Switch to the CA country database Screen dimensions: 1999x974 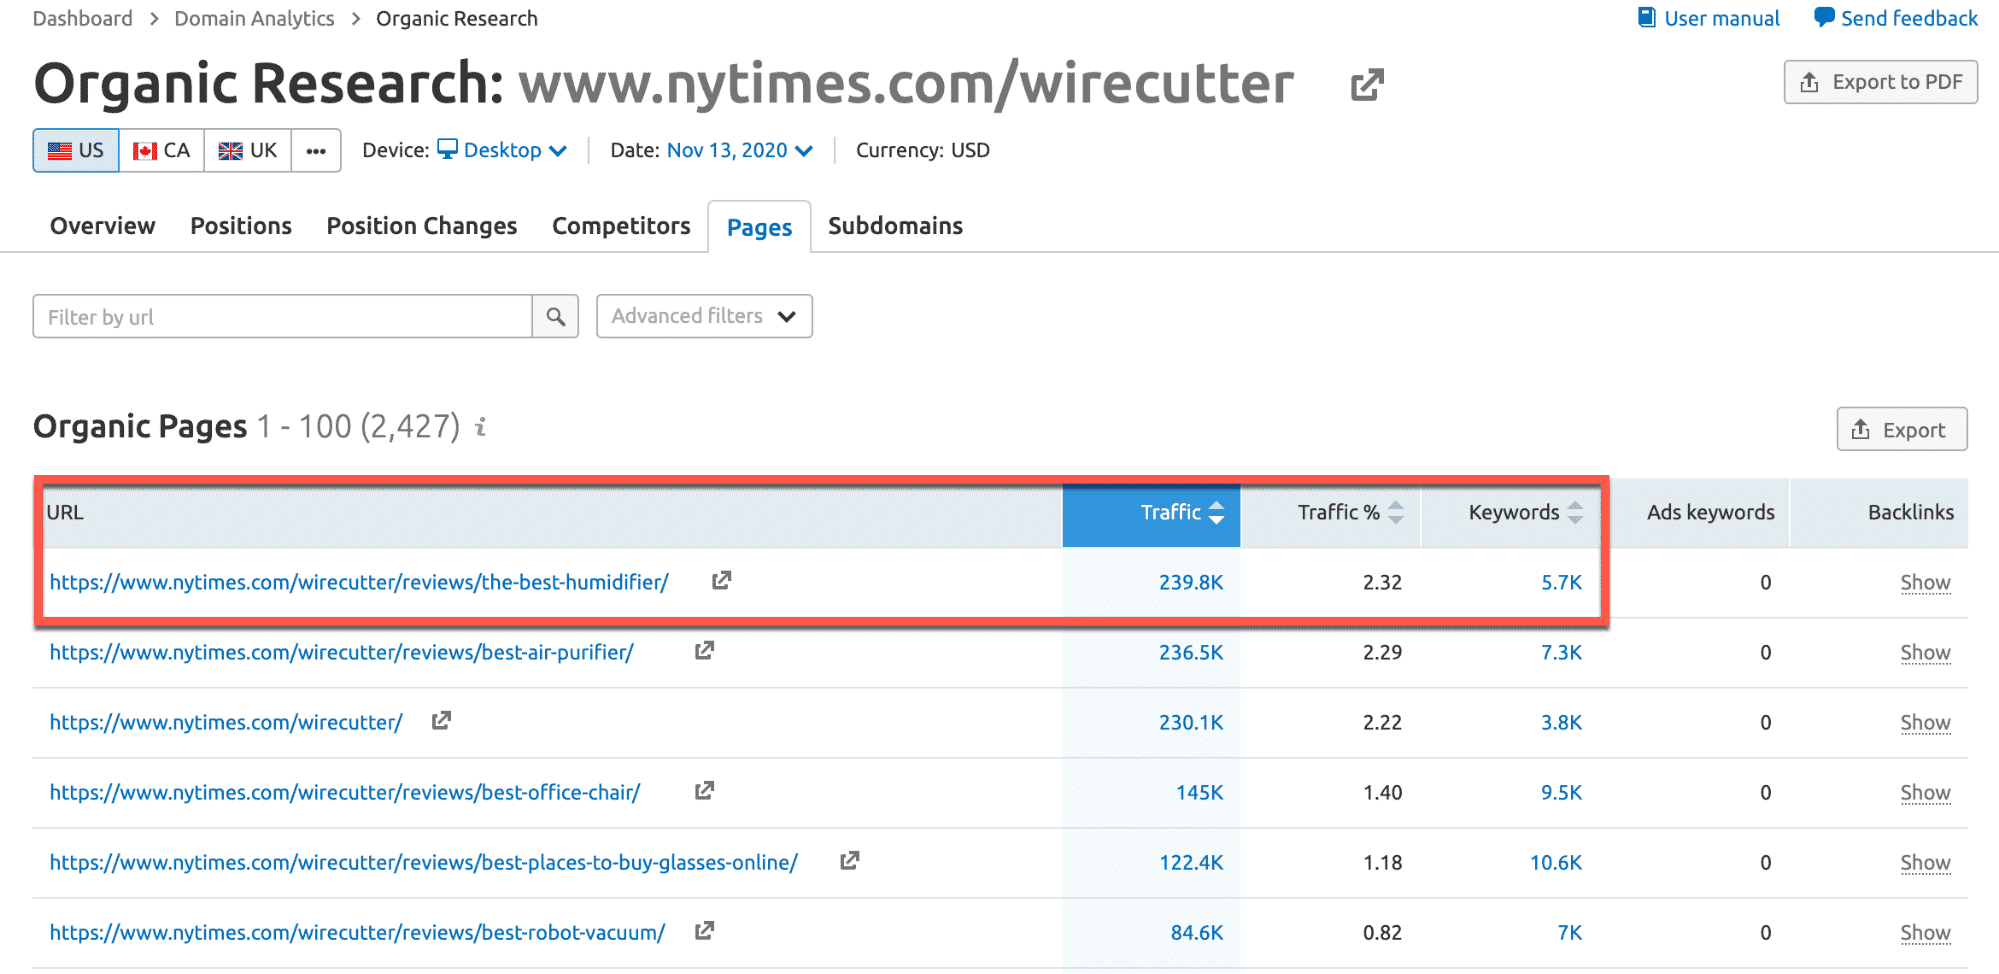(162, 150)
